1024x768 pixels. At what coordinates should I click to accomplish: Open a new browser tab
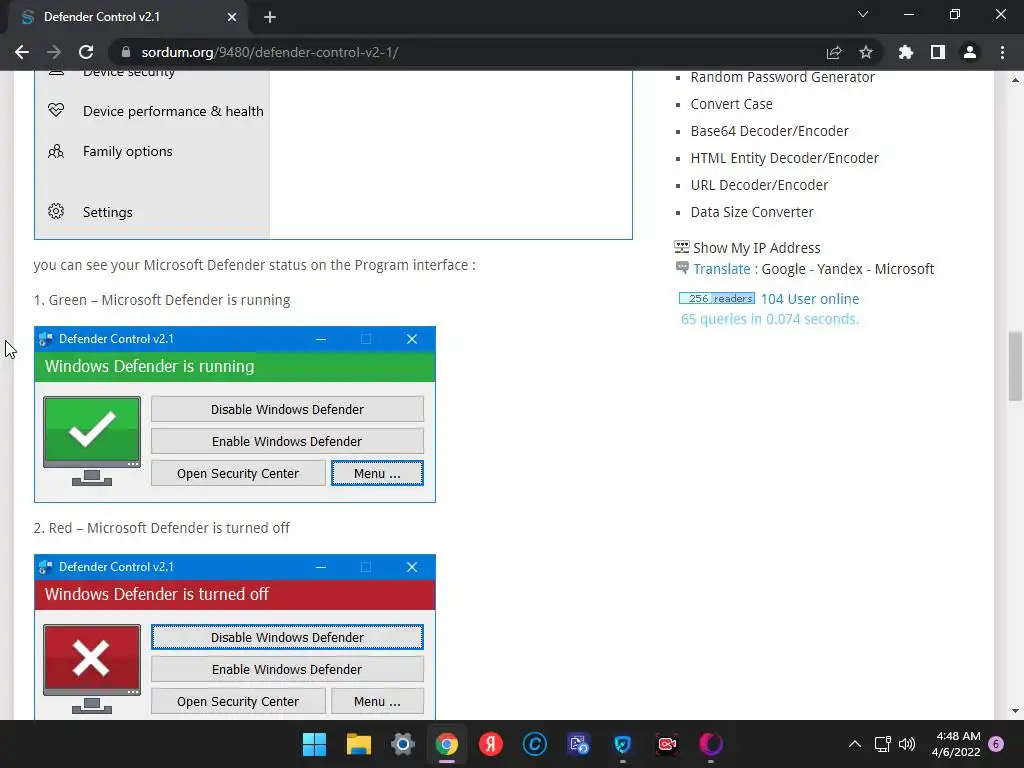(x=270, y=17)
